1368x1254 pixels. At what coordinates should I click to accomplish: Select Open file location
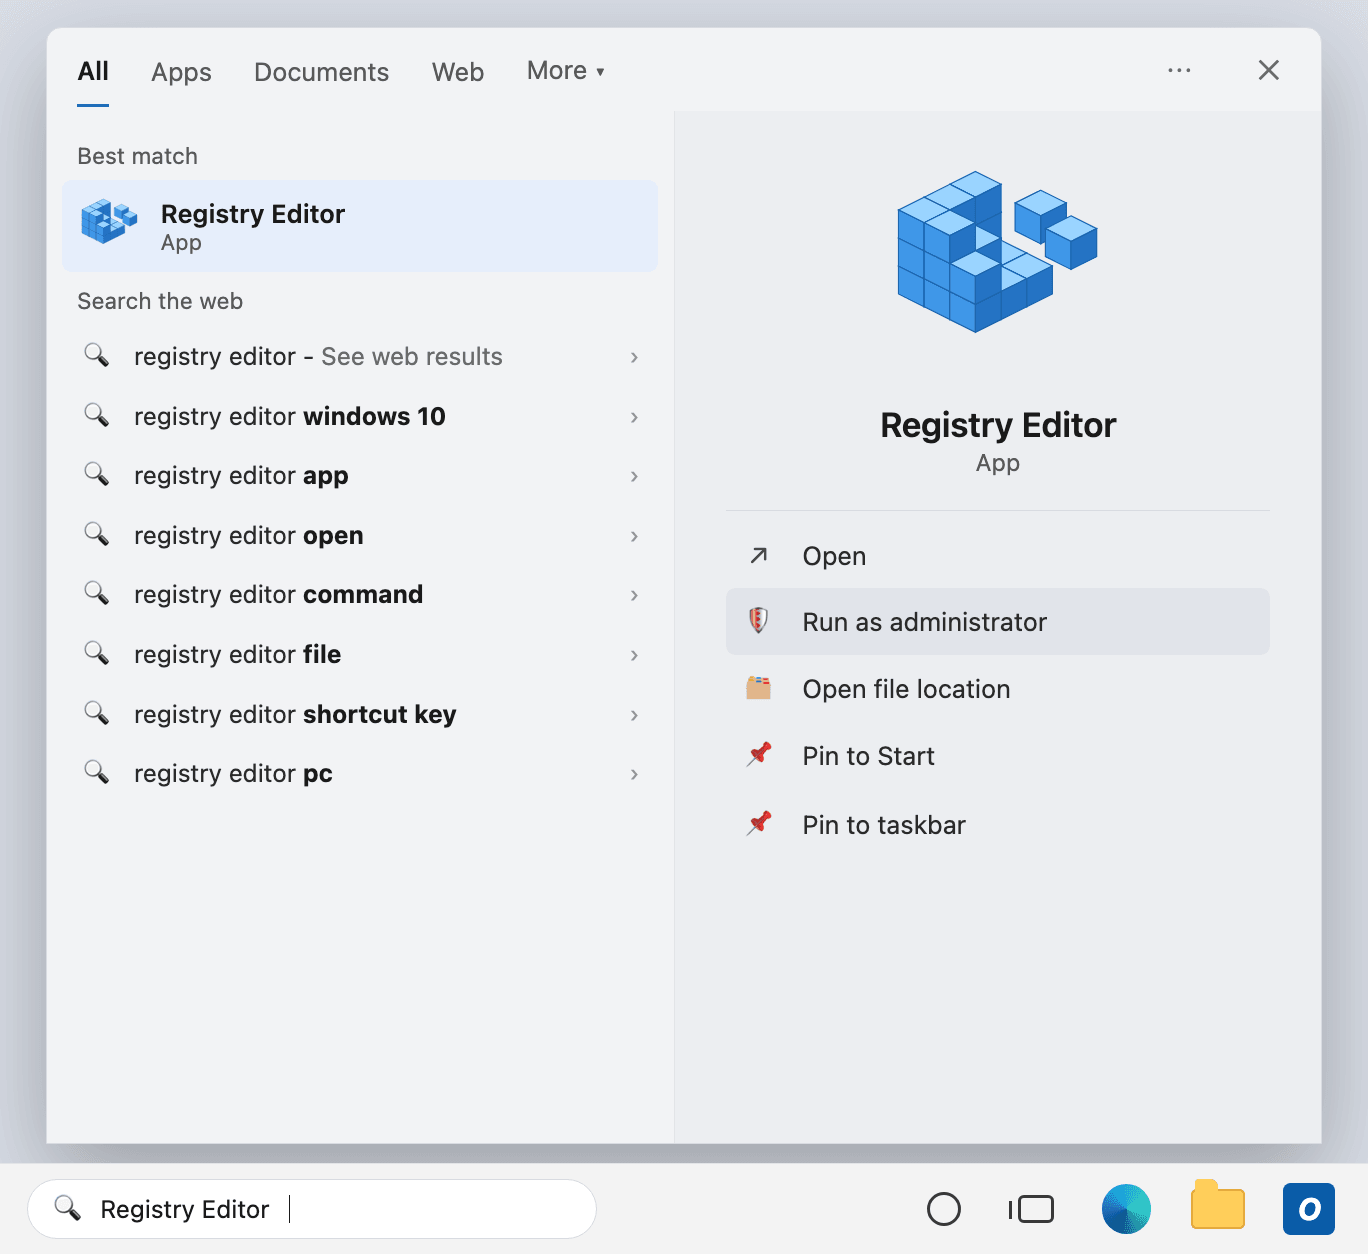click(998, 689)
